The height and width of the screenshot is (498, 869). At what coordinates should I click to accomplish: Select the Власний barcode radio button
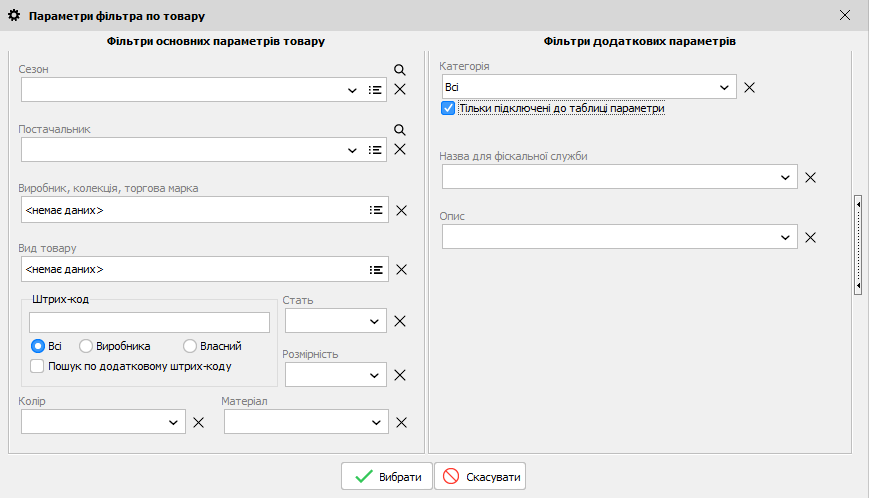[x=191, y=346]
